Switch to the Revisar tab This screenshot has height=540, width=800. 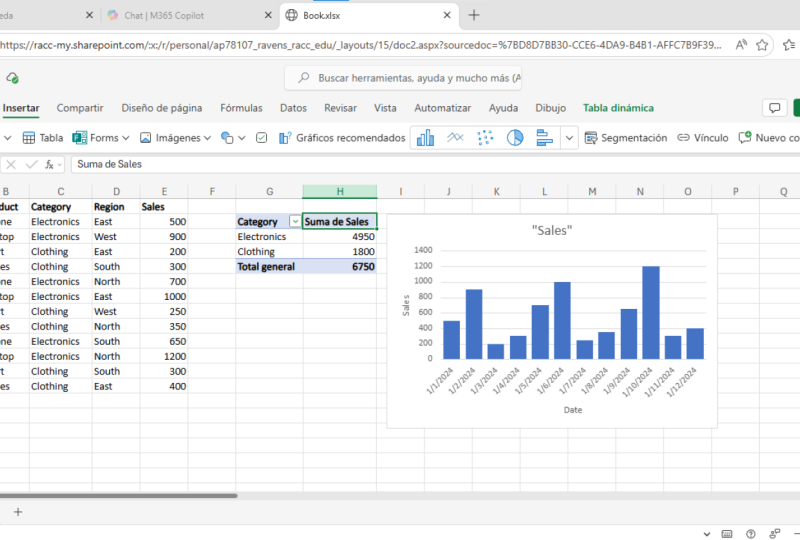tap(340, 108)
